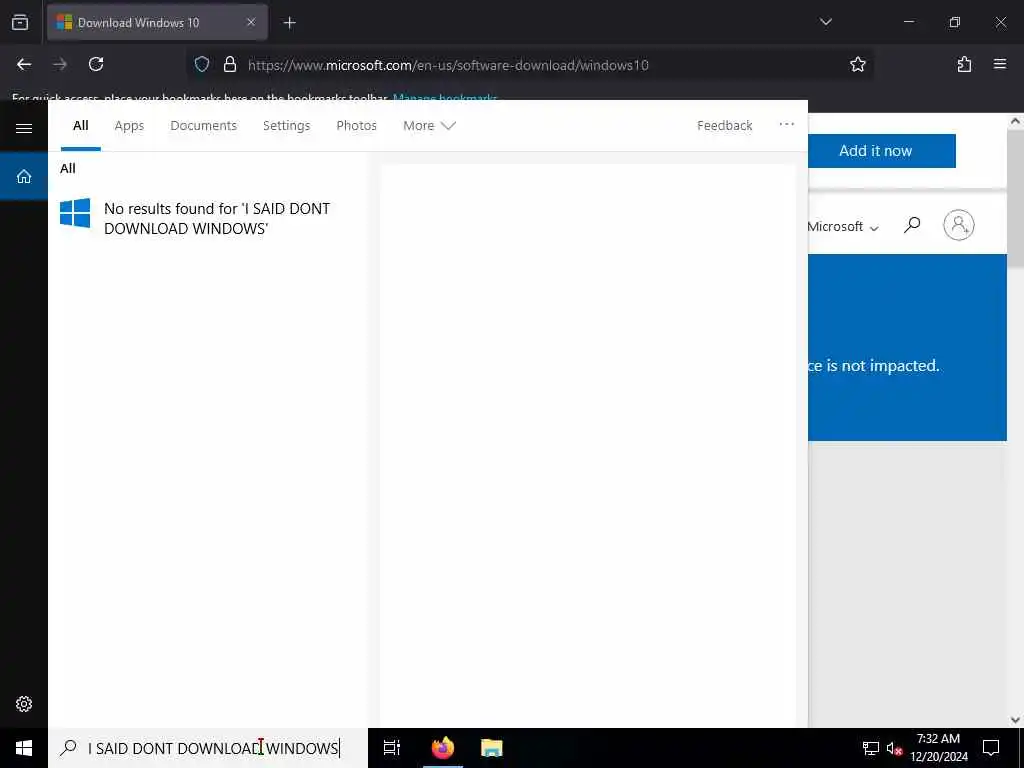This screenshot has height=768, width=1024.
Task: Click the taskbar search text box
Action: pos(208,748)
